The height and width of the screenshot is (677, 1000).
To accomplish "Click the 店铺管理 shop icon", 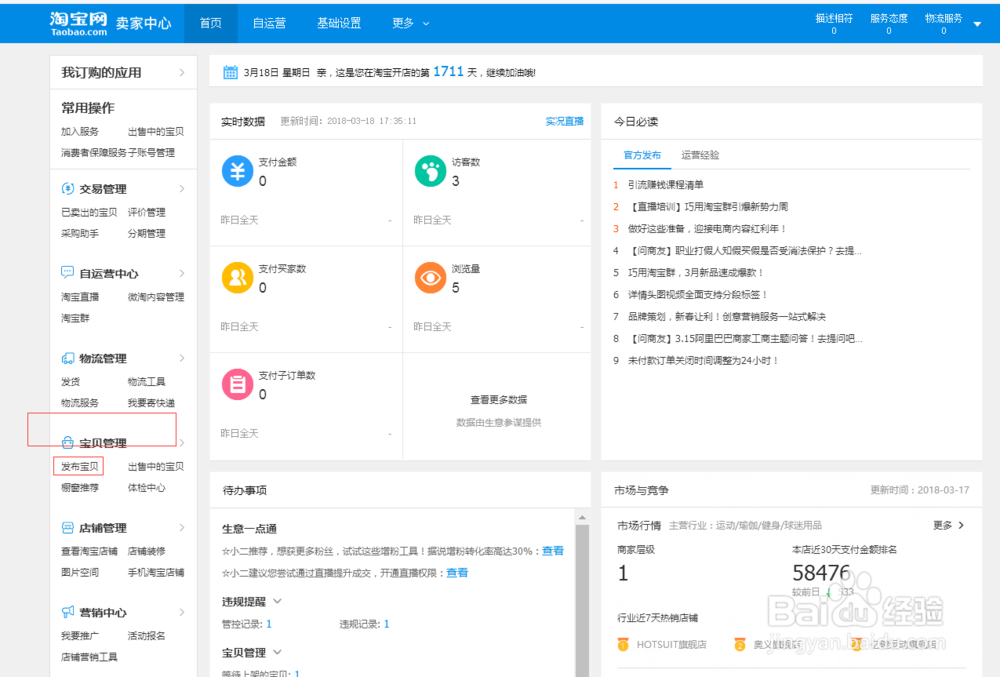I will 68,528.
